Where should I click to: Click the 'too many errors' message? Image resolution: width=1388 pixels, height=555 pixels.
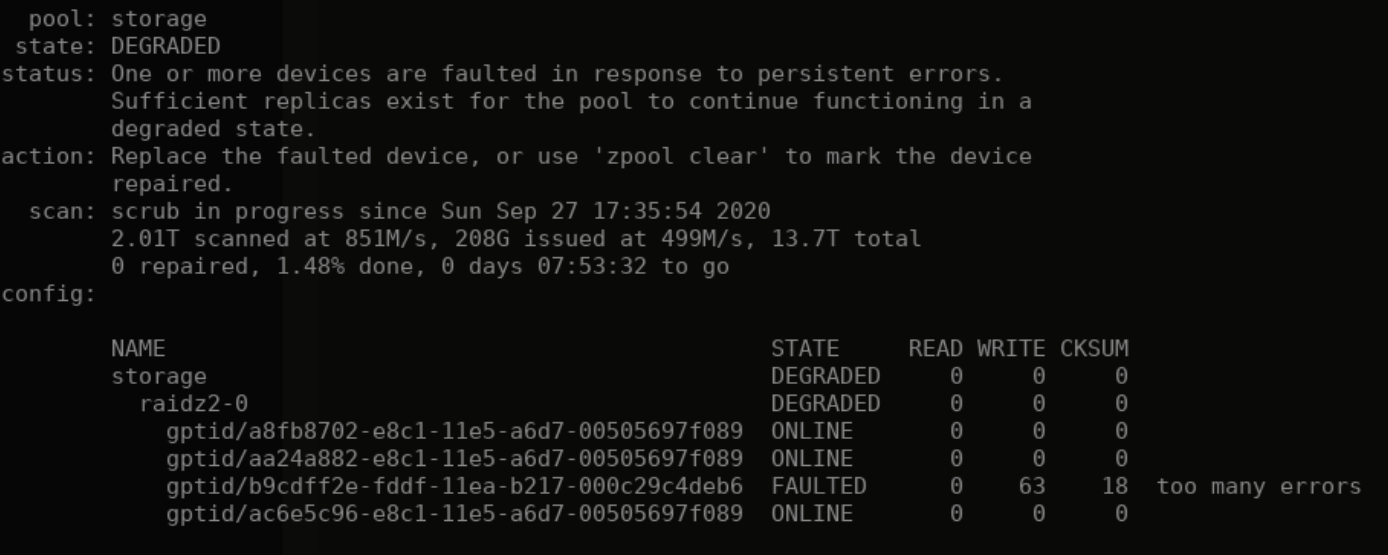[1258, 487]
